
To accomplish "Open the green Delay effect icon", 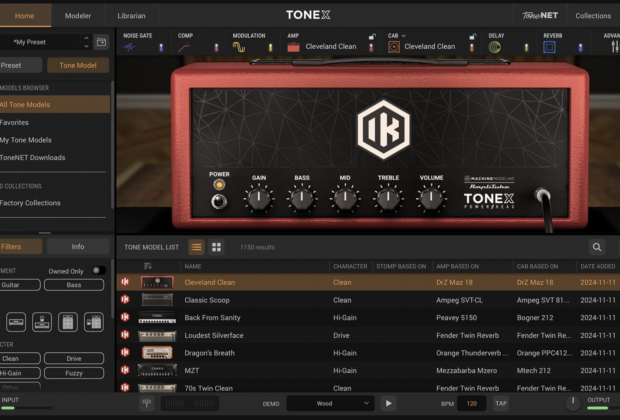I will (494, 47).
